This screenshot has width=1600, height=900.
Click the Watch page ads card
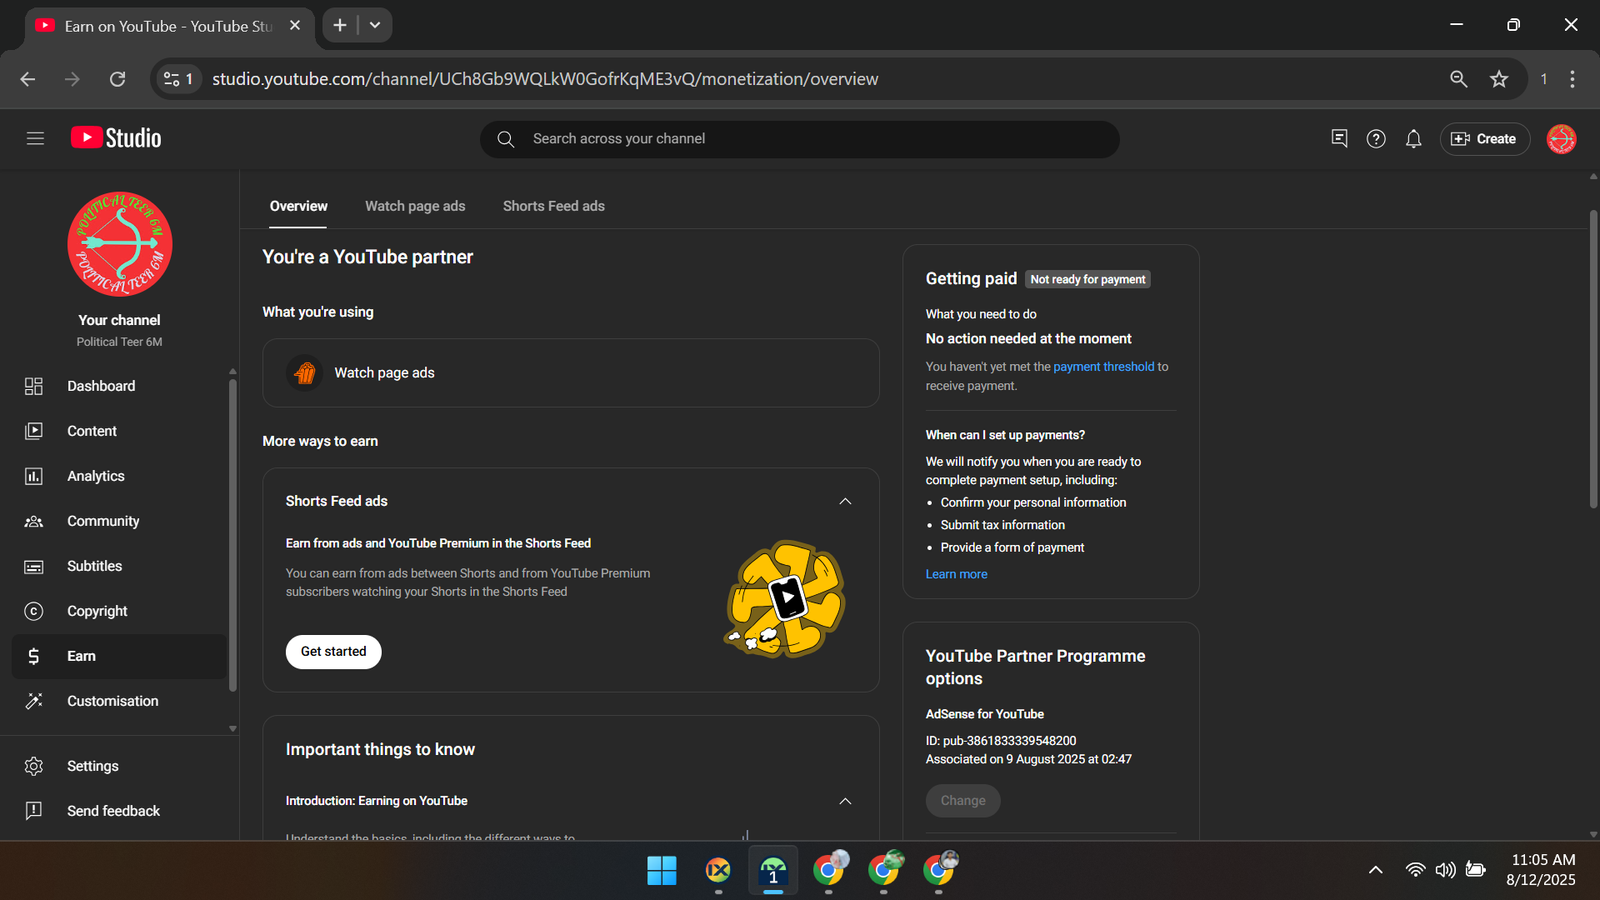(x=571, y=373)
